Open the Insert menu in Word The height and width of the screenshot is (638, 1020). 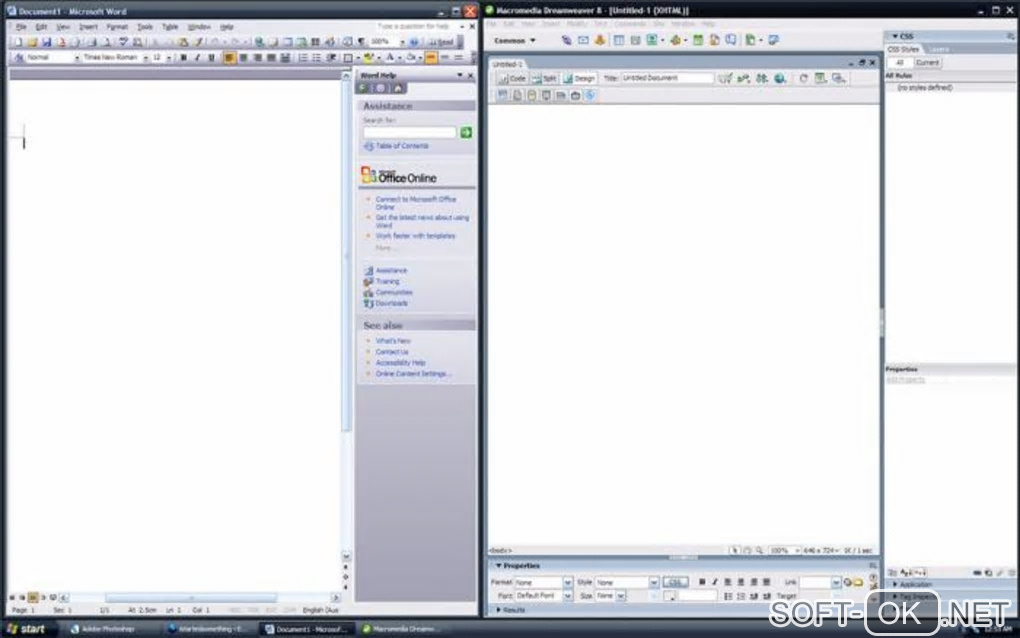pyautogui.click(x=88, y=27)
